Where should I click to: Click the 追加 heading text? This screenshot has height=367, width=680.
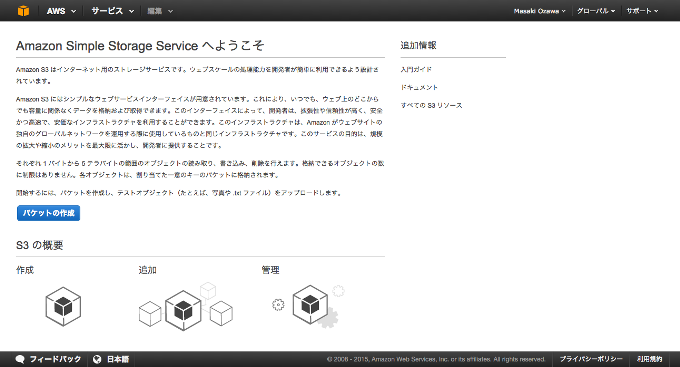pyautogui.click(x=147, y=270)
